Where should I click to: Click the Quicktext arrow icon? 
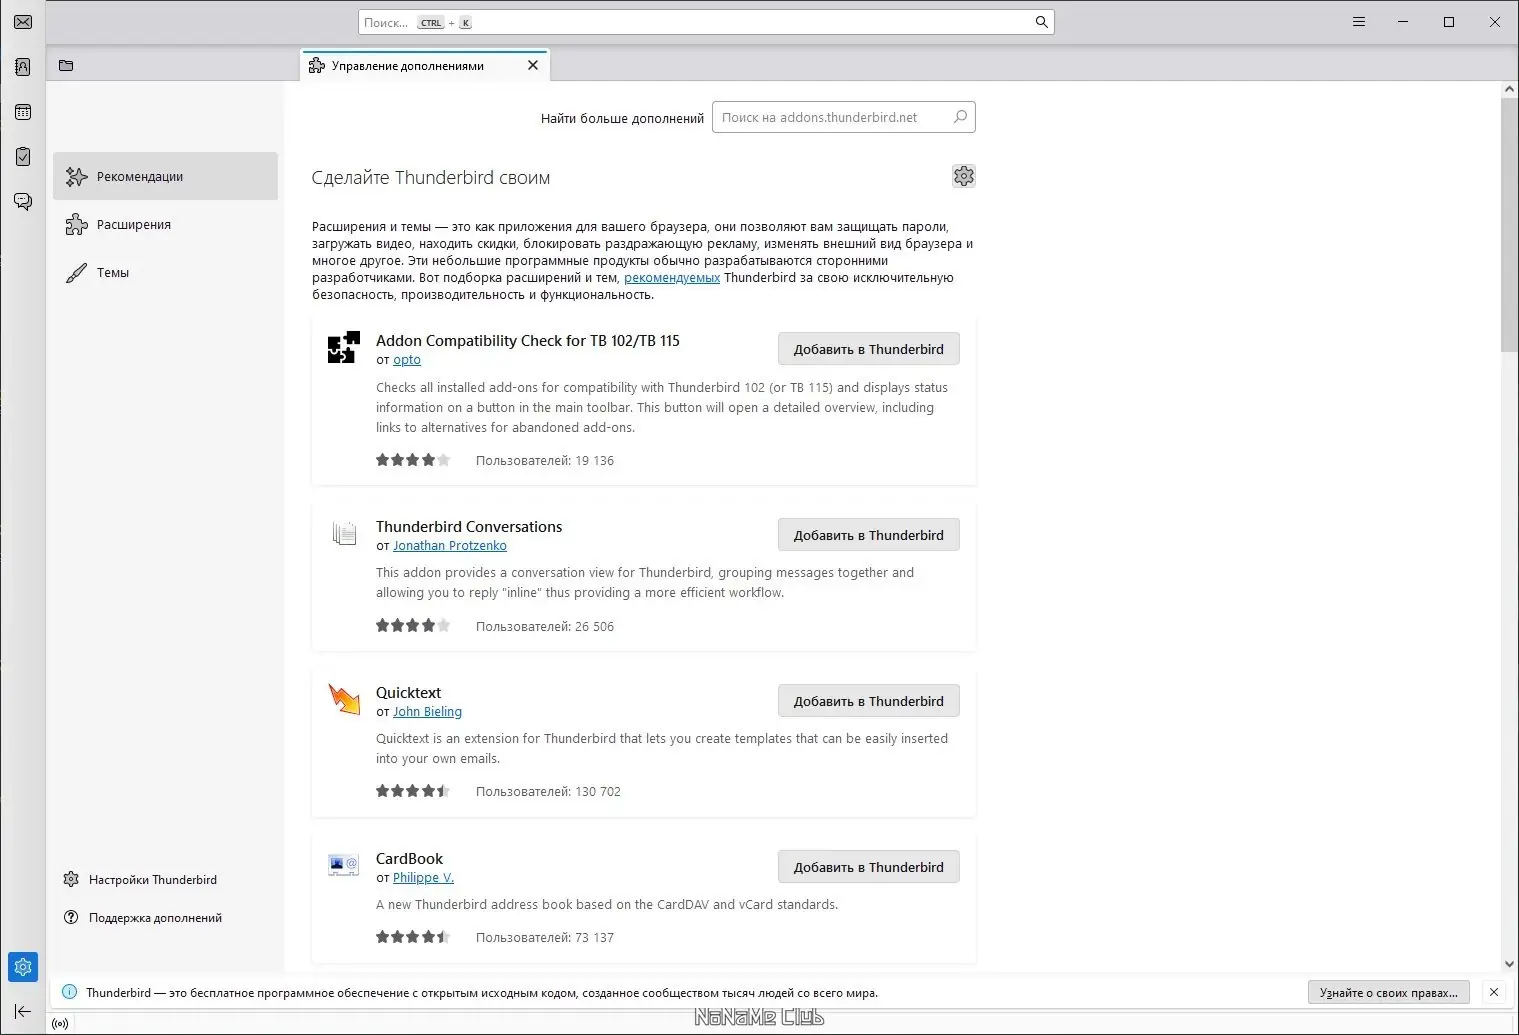coord(344,699)
